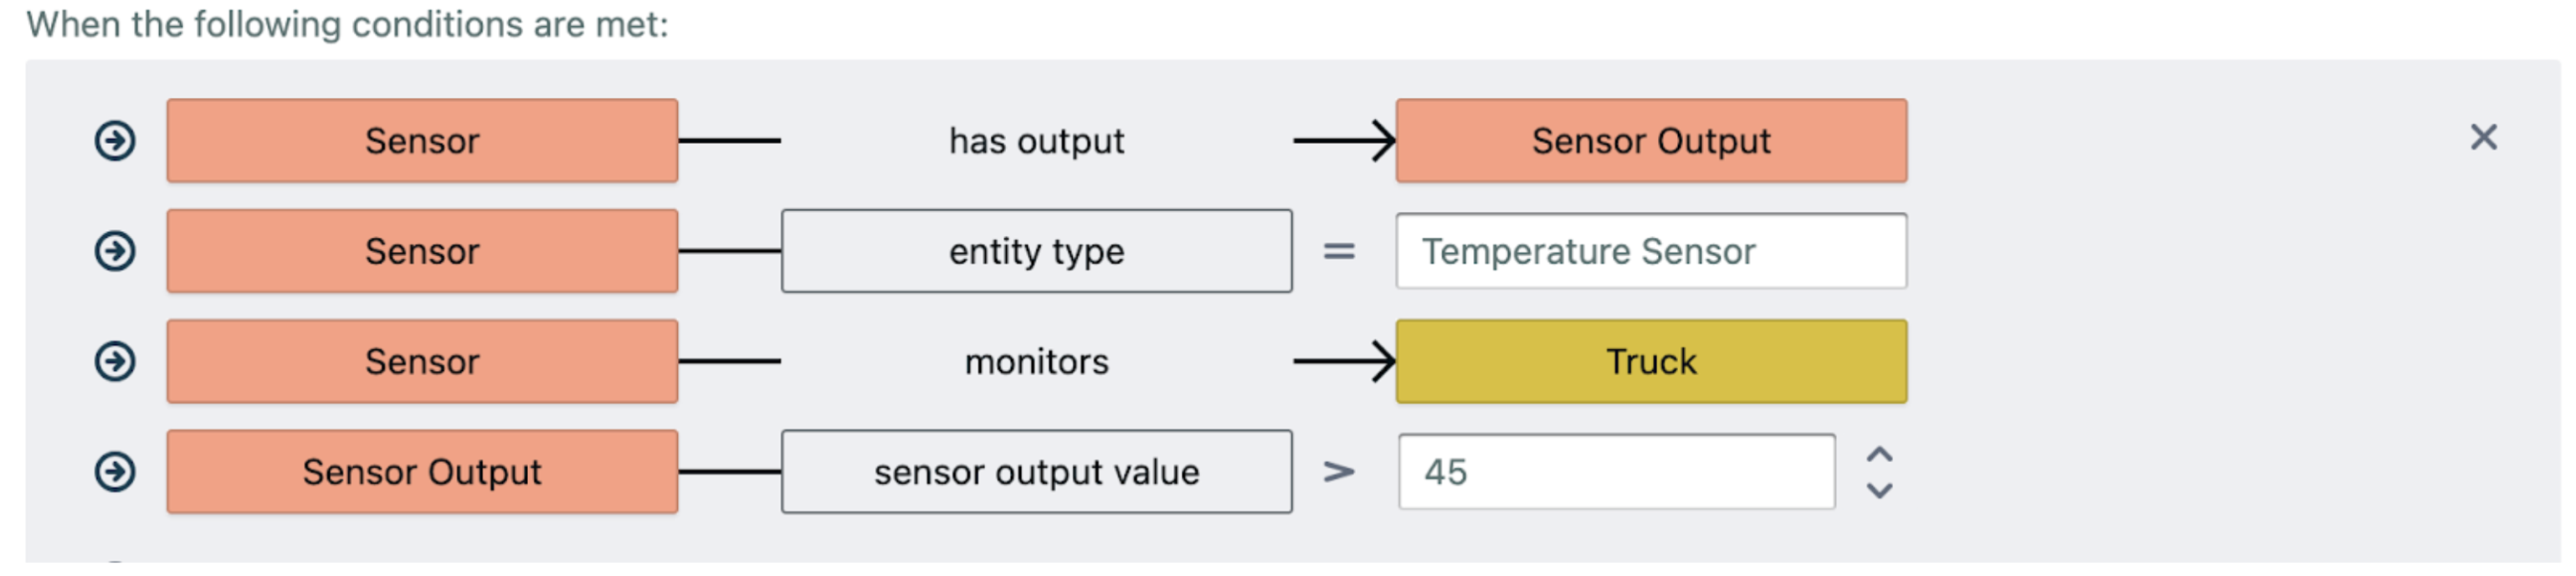Click the arrow icon beside the entity type row
The width and height of the screenshot is (2576, 576).
(x=115, y=251)
